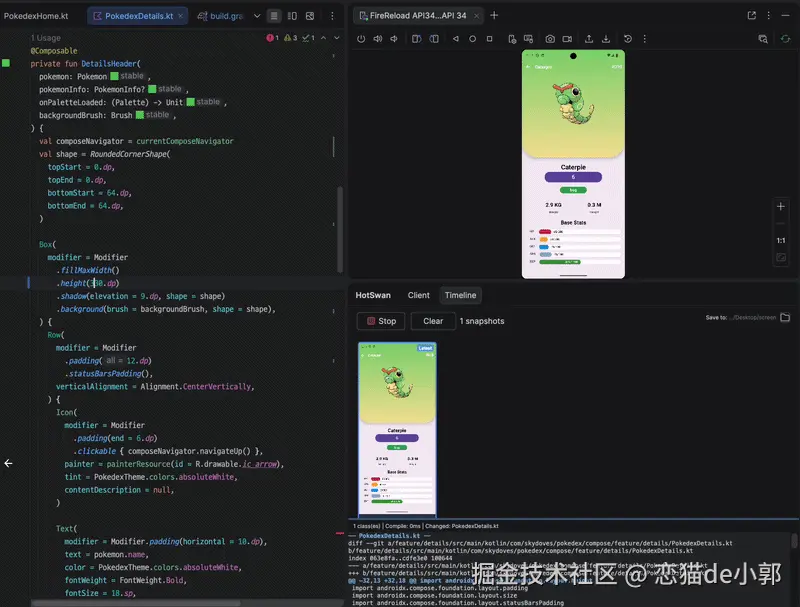Click the 'Save to:' path text
Viewport: 800px width, 607px height.
click(x=741, y=317)
